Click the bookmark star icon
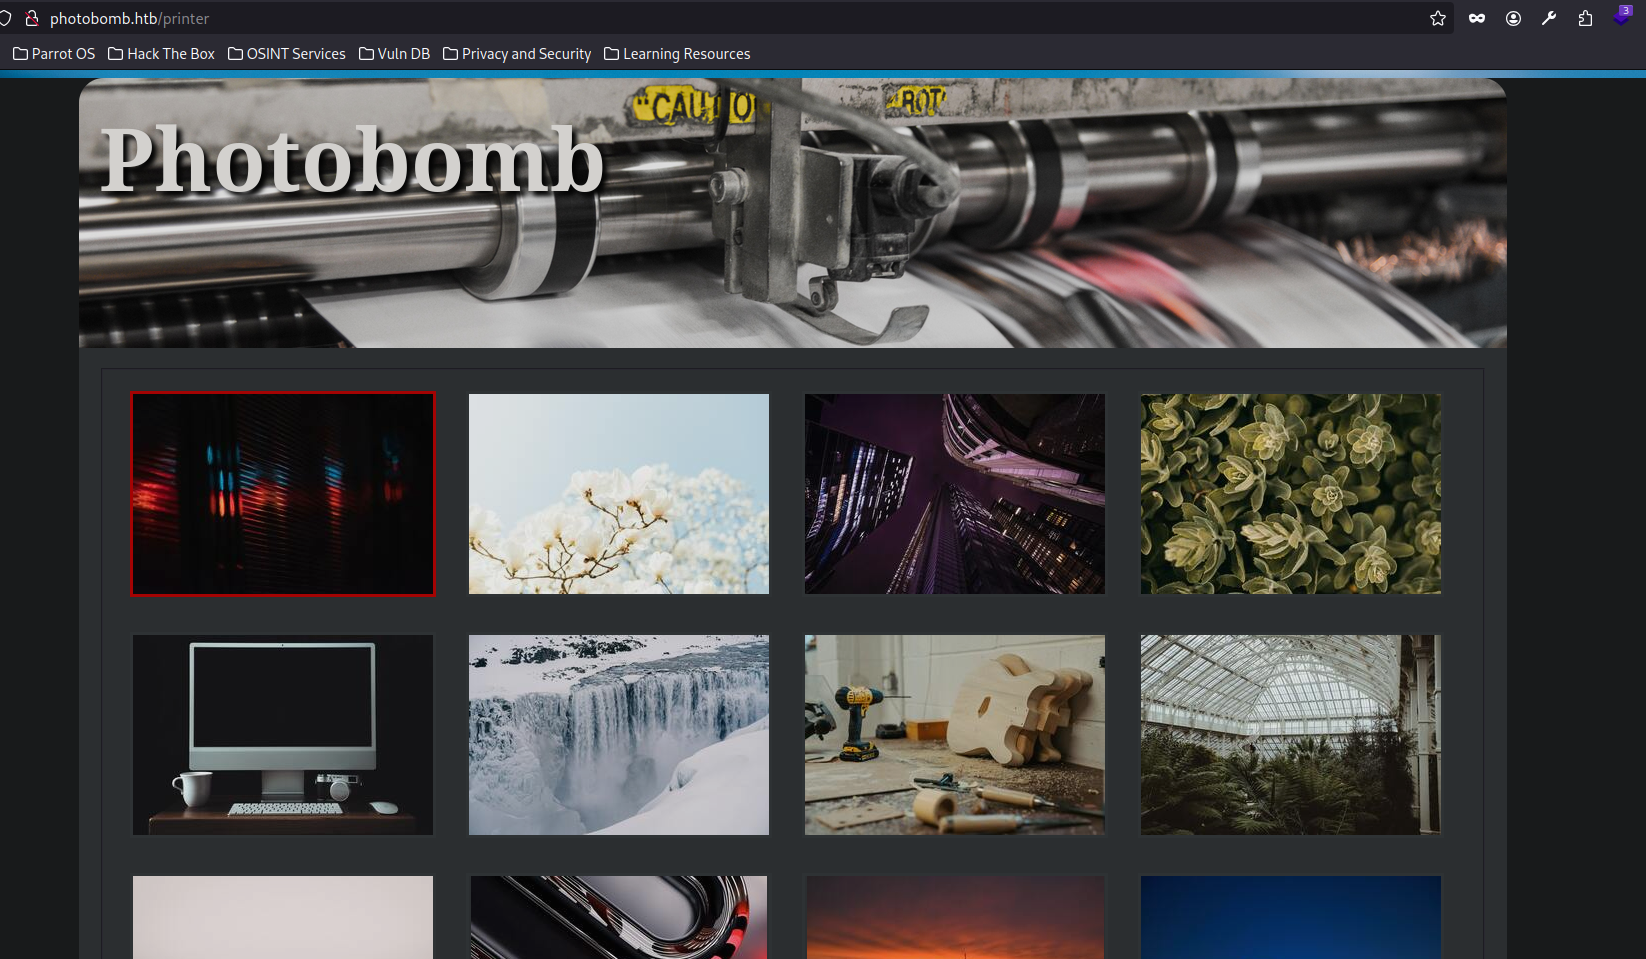Image resolution: width=1646 pixels, height=959 pixels. (x=1438, y=18)
